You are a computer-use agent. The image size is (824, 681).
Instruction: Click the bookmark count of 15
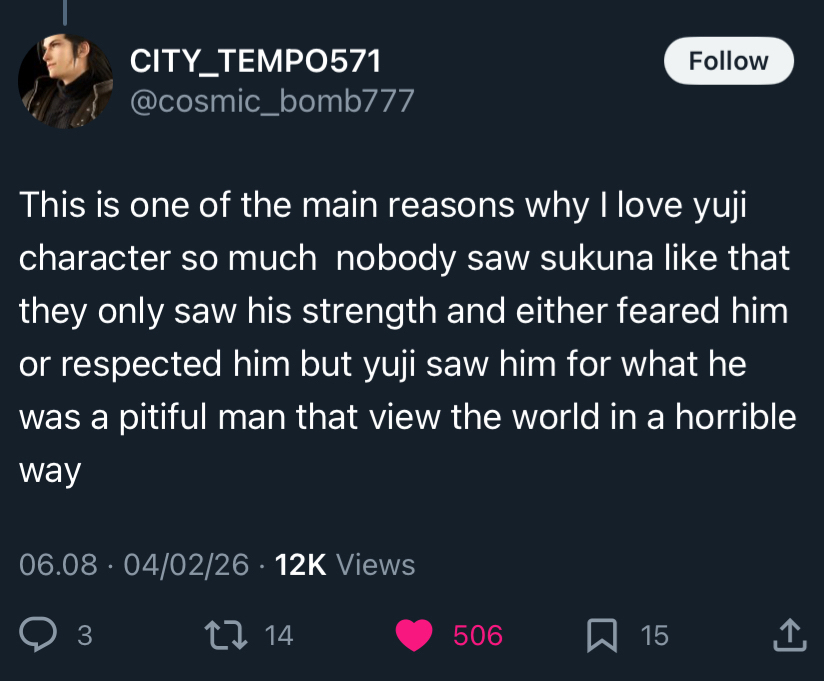(654, 635)
